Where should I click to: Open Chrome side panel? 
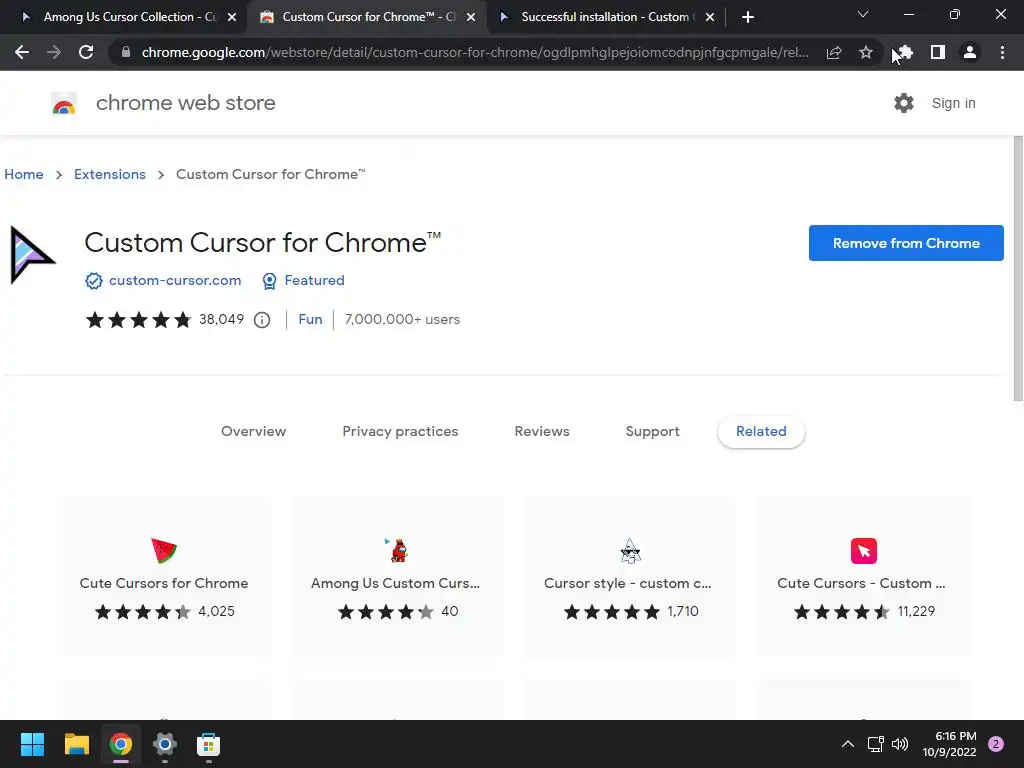938,52
